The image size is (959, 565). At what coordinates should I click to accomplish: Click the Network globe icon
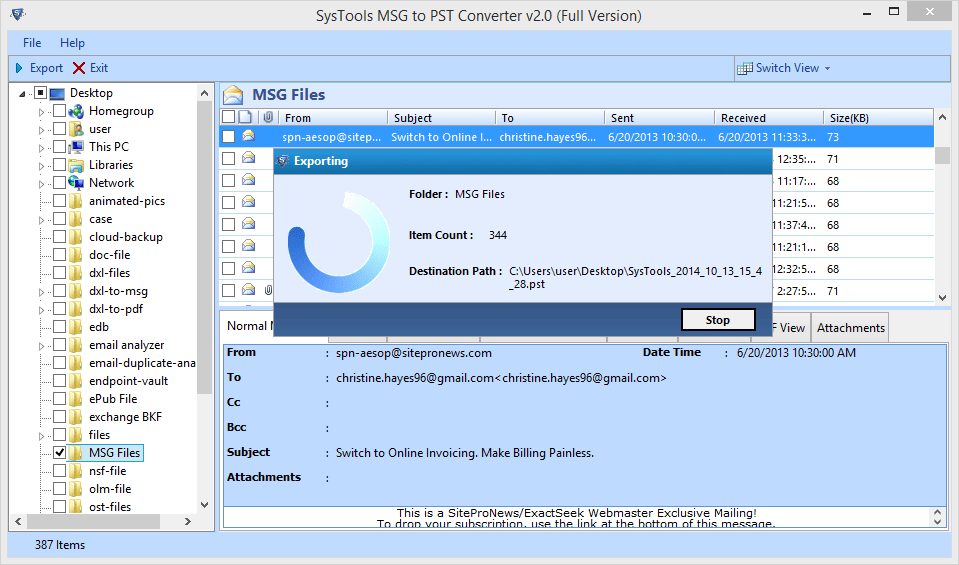click(76, 183)
